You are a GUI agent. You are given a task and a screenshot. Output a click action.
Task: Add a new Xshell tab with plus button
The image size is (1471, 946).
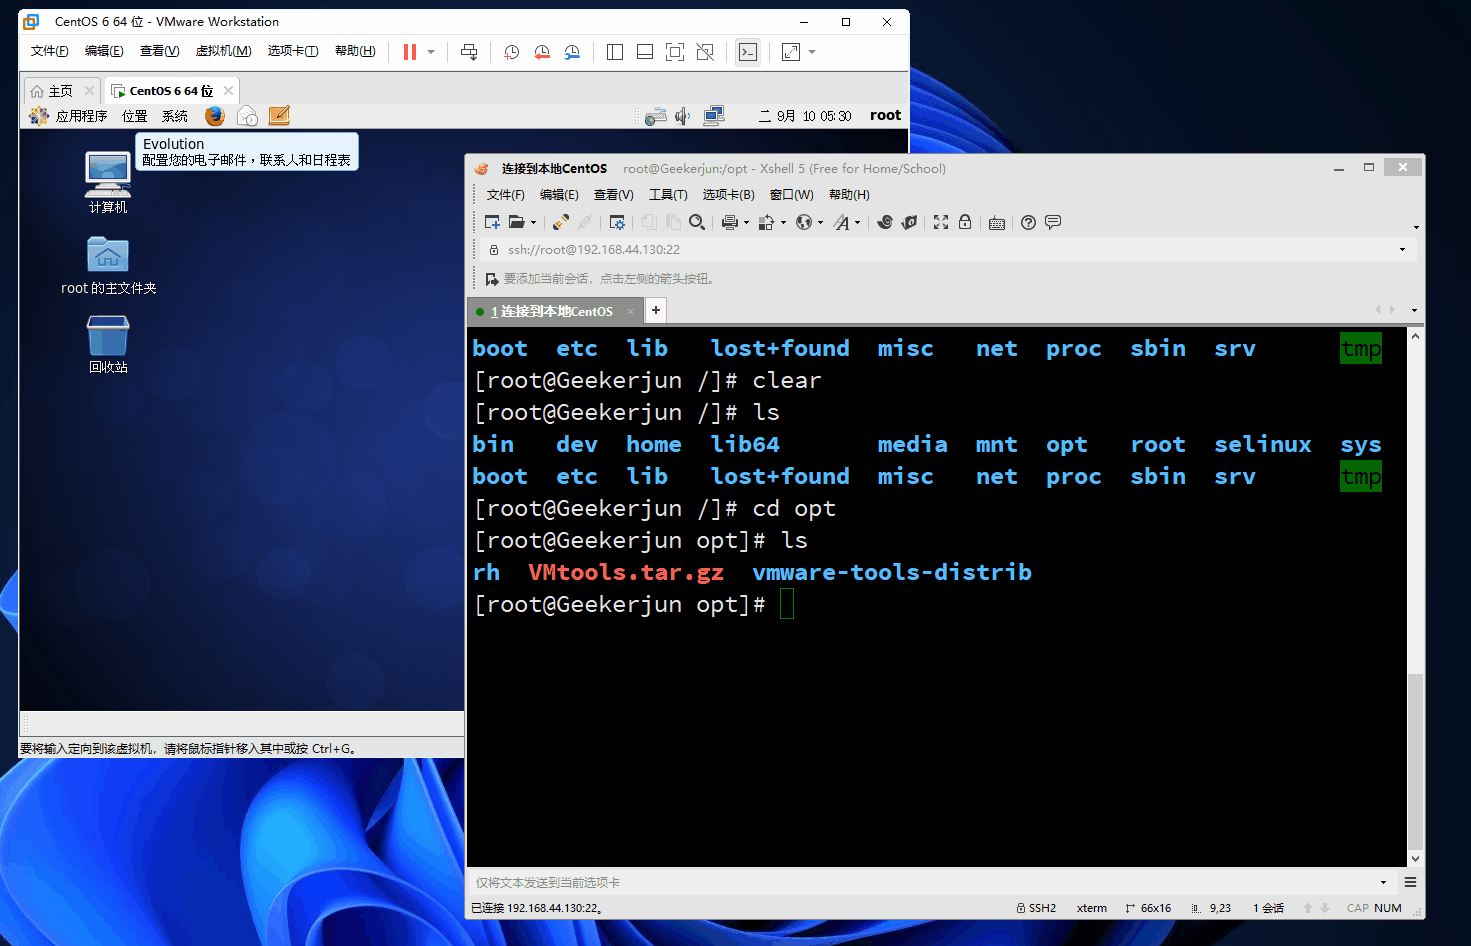[x=656, y=310]
